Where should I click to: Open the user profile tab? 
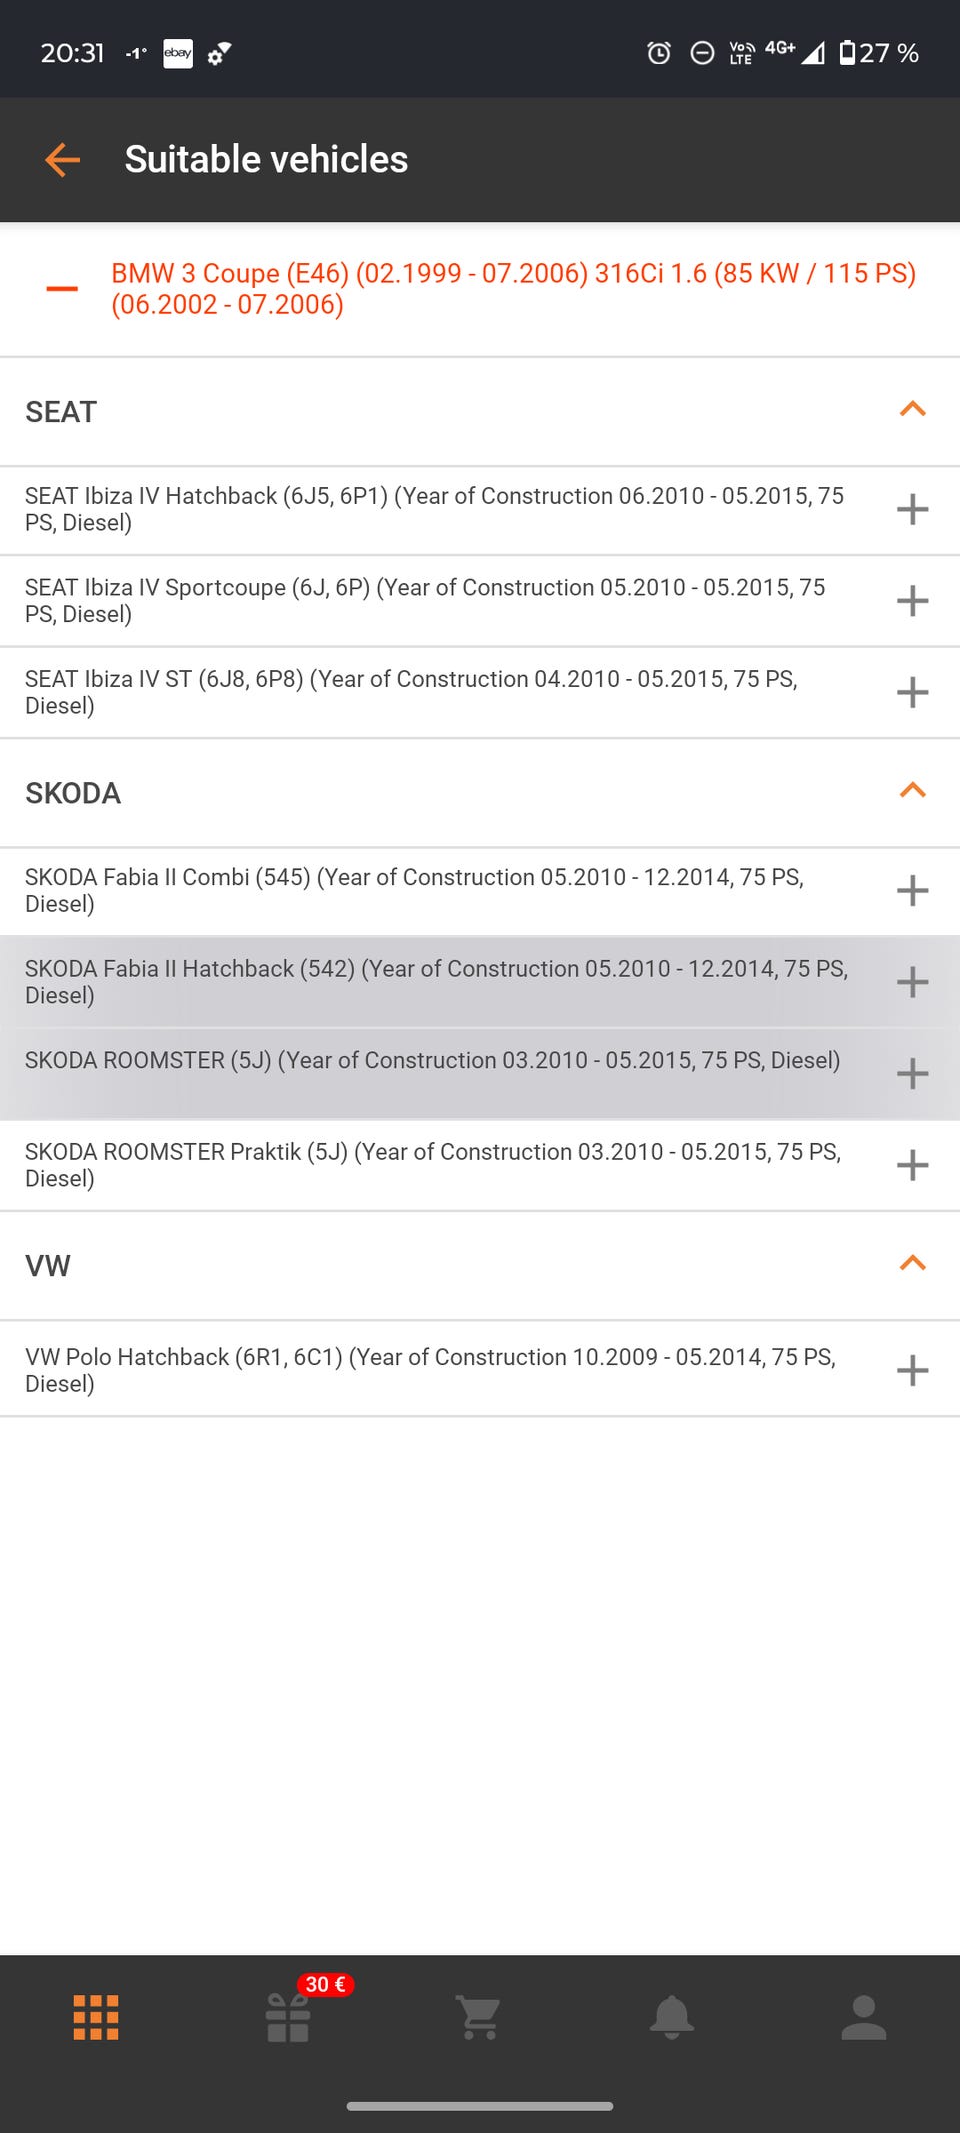click(x=864, y=2017)
